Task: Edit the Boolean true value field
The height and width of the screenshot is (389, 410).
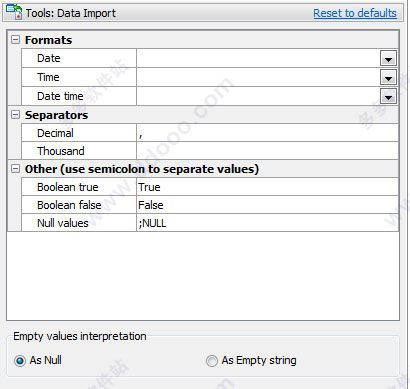Action: click(x=267, y=187)
